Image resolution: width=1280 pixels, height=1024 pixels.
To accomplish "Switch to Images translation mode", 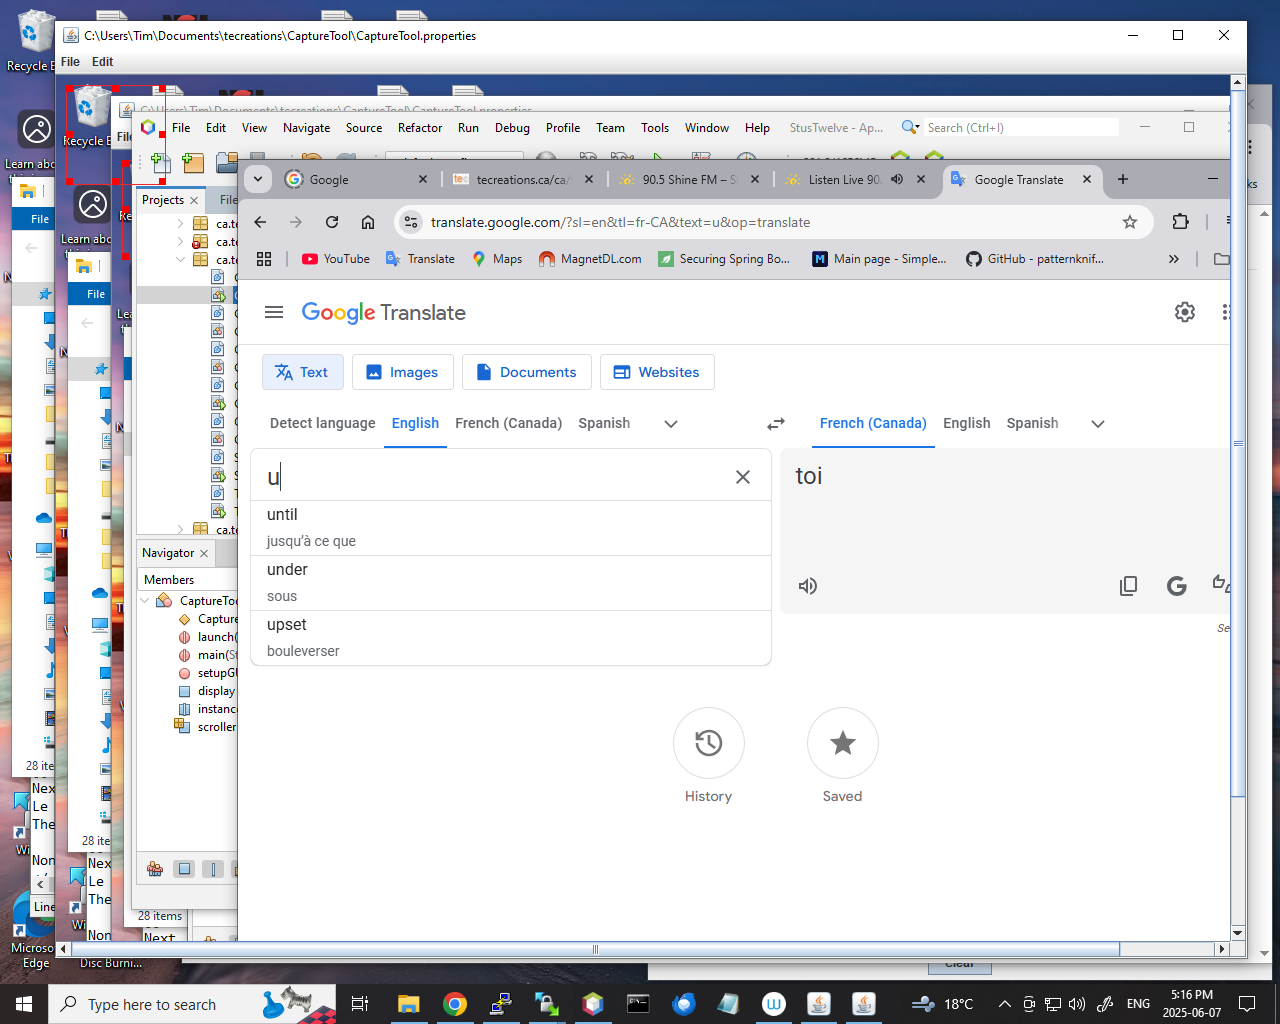I will 402,372.
